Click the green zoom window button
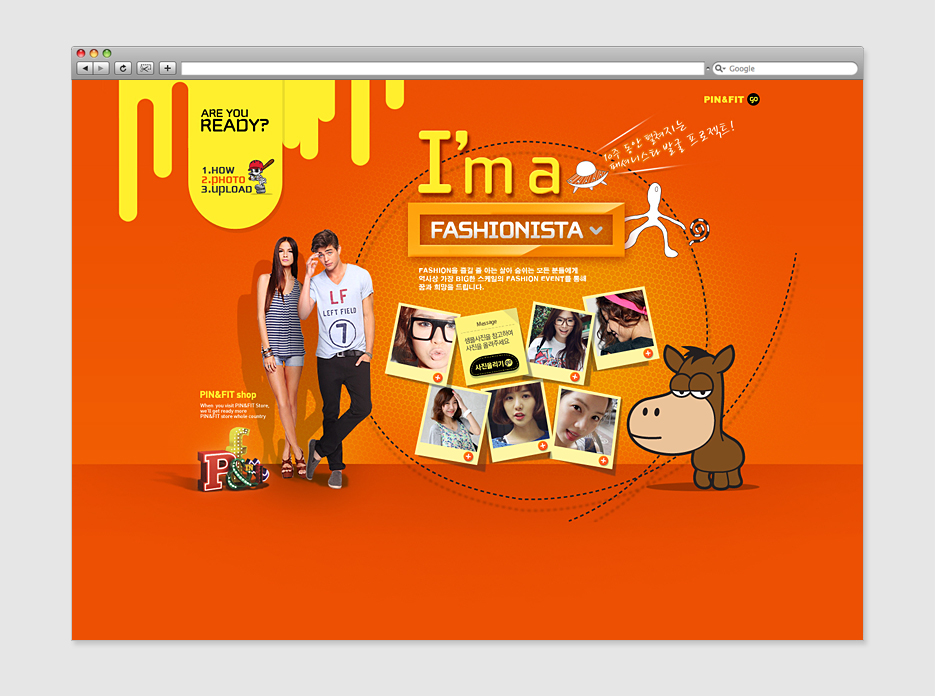 coord(107,53)
